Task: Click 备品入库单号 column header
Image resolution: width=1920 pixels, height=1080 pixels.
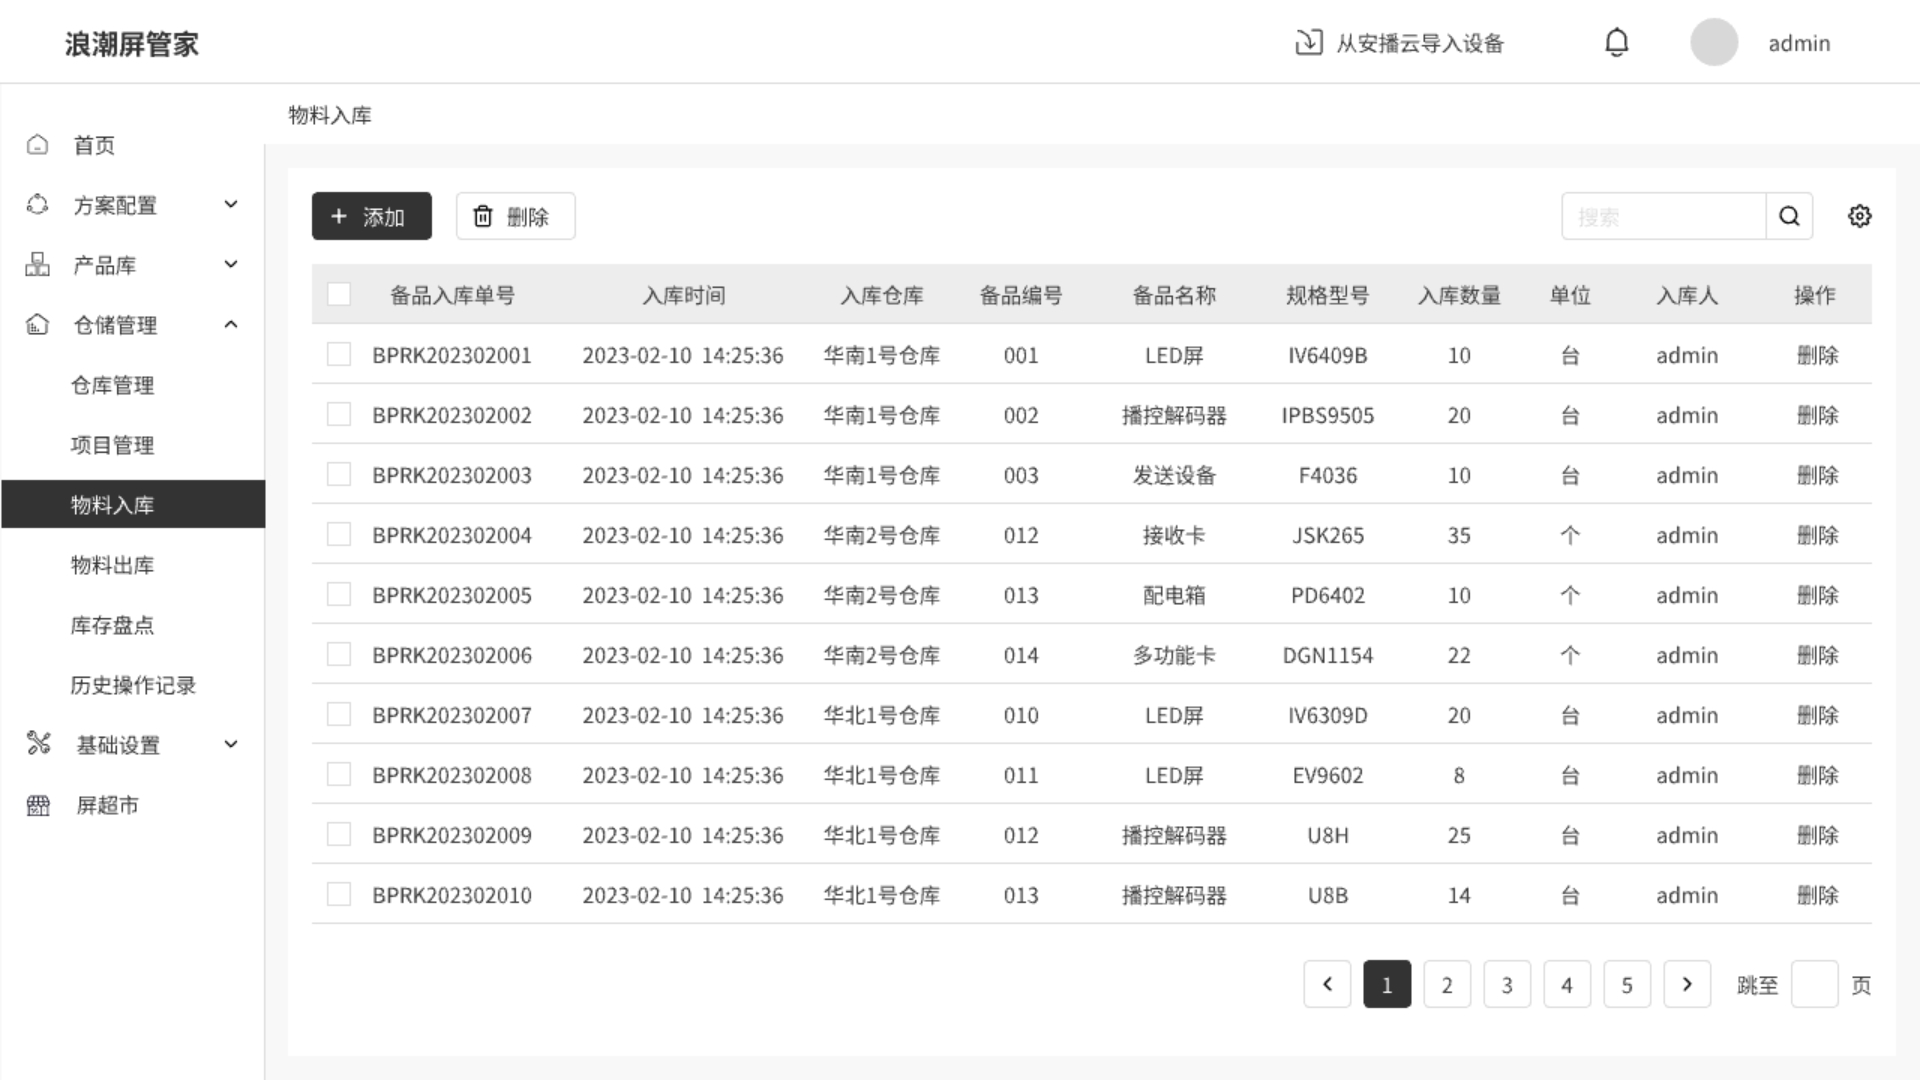Action: click(x=452, y=295)
